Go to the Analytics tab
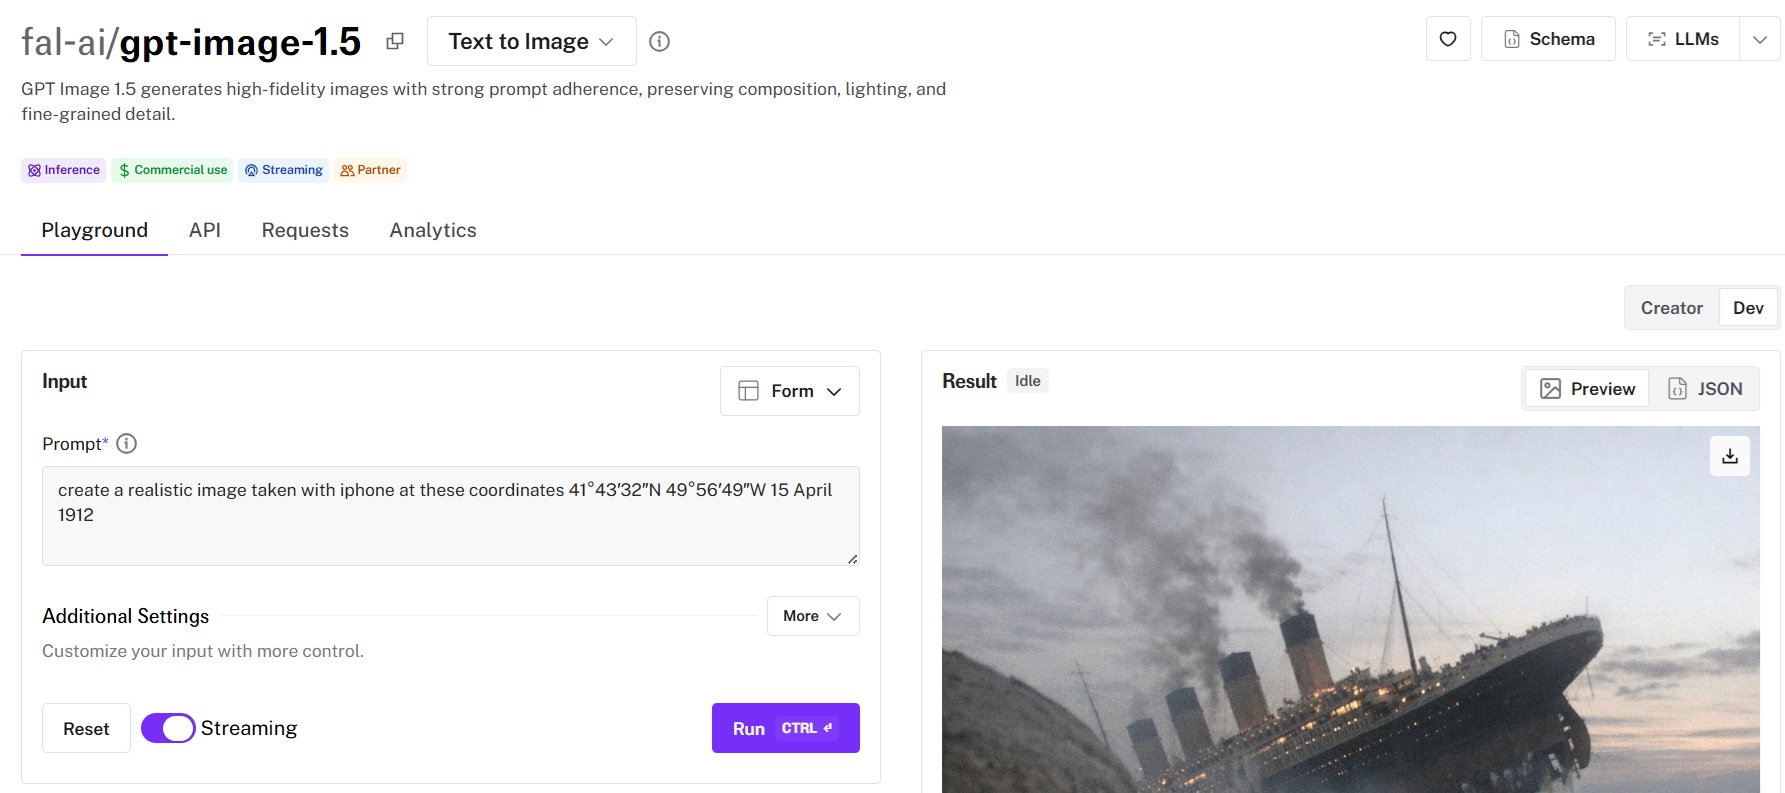This screenshot has width=1785, height=793. coord(433,230)
